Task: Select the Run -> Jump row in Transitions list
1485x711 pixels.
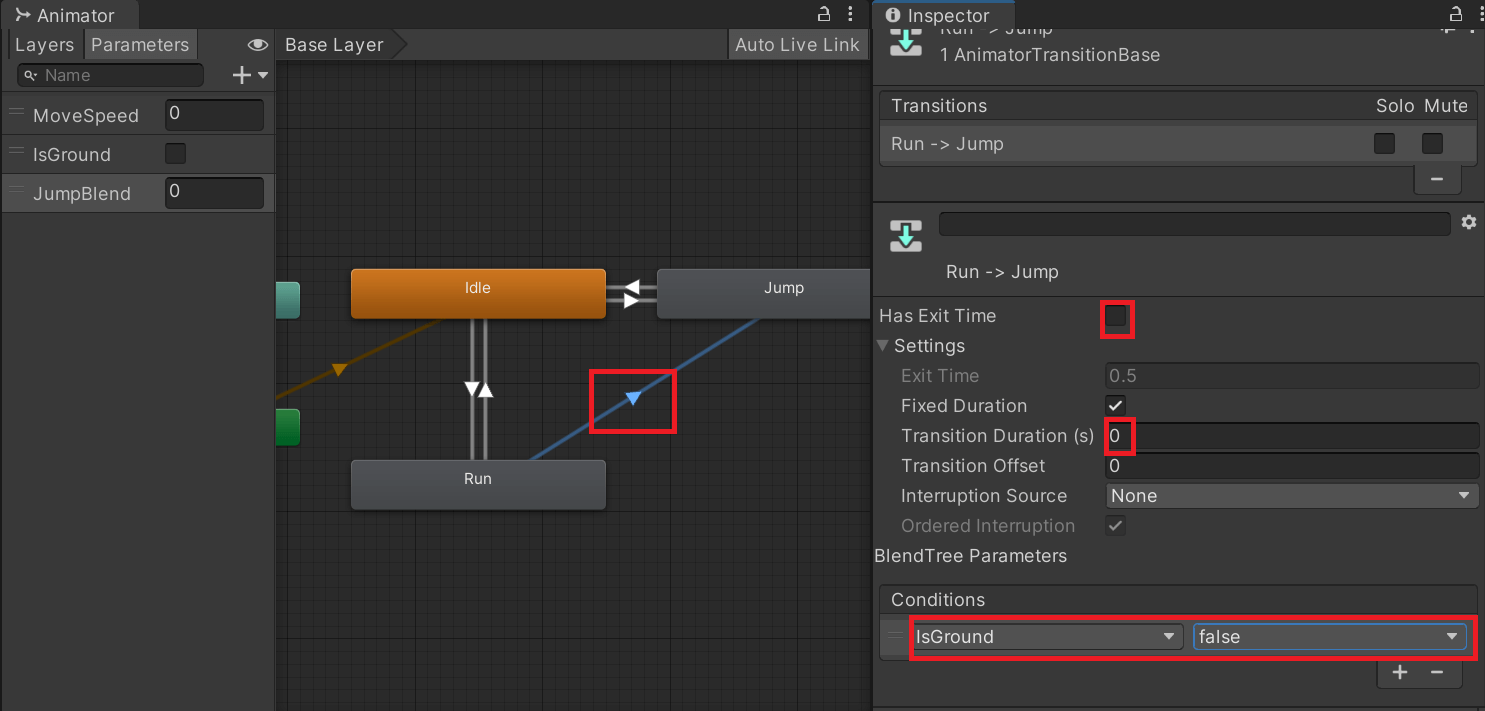Action: pos(1178,144)
